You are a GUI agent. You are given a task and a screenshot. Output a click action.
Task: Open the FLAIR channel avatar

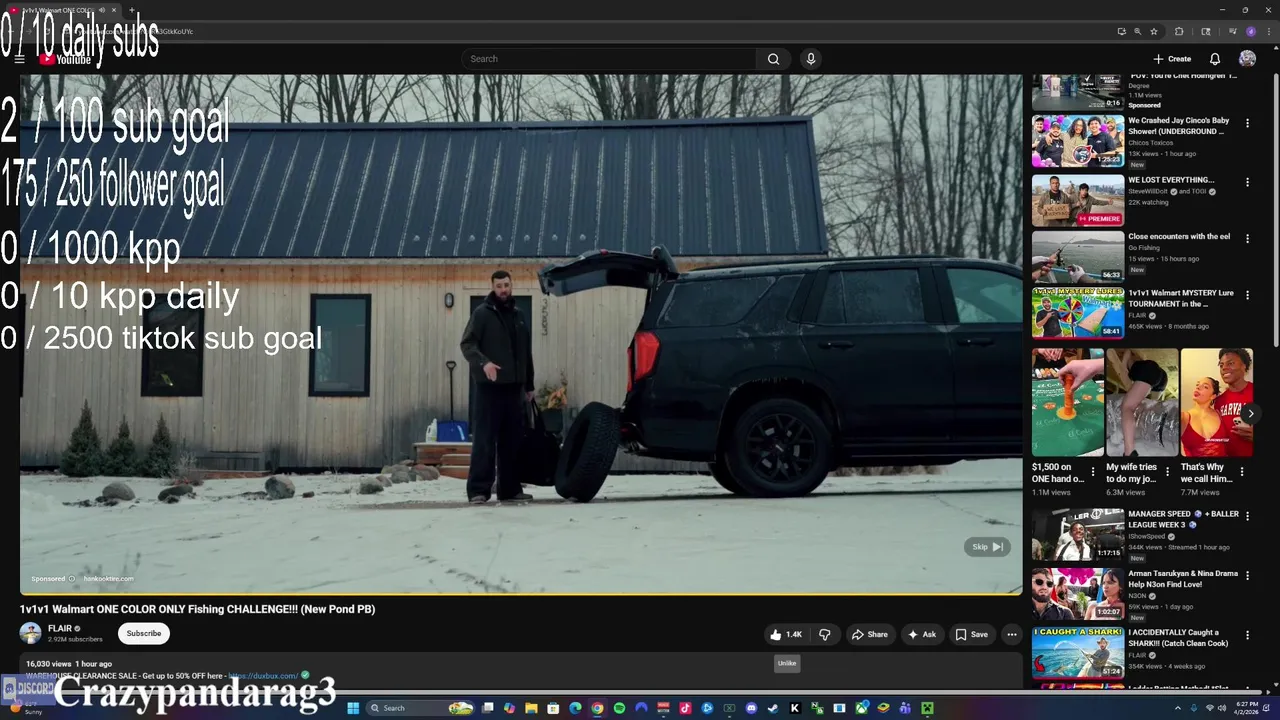tap(31, 633)
